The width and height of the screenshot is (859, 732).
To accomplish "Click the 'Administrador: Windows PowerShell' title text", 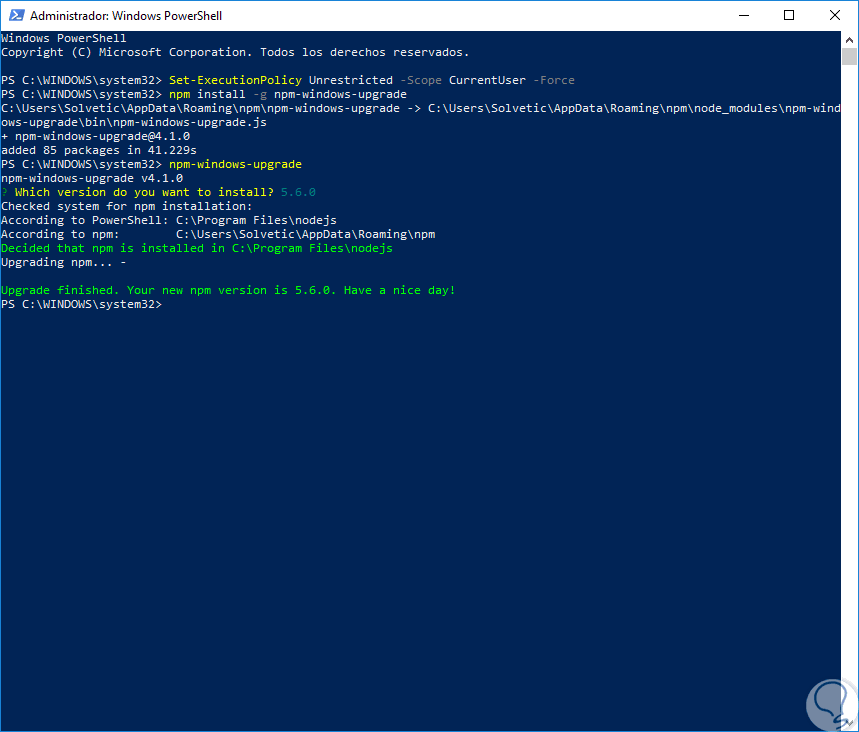I will (x=126, y=16).
